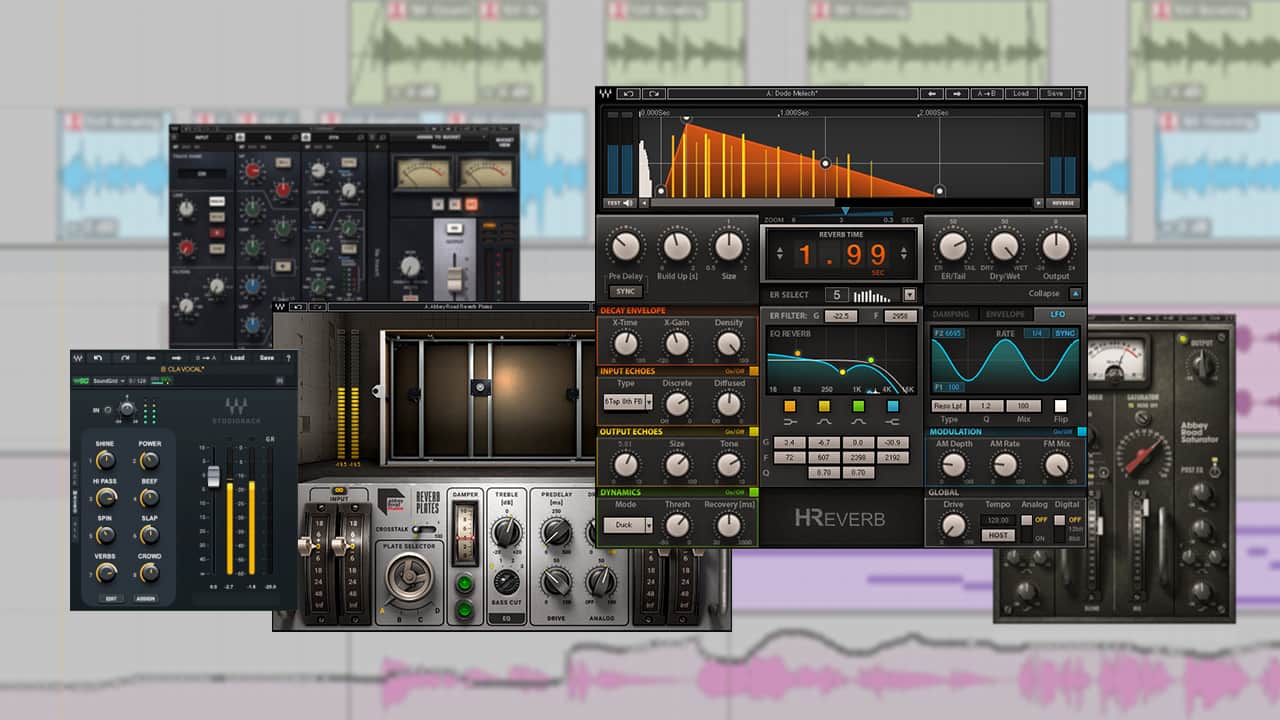The width and height of the screenshot is (1280, 720).
Task: Click the A→B copy button in H-Reverb
Action: tap(987, 93)
